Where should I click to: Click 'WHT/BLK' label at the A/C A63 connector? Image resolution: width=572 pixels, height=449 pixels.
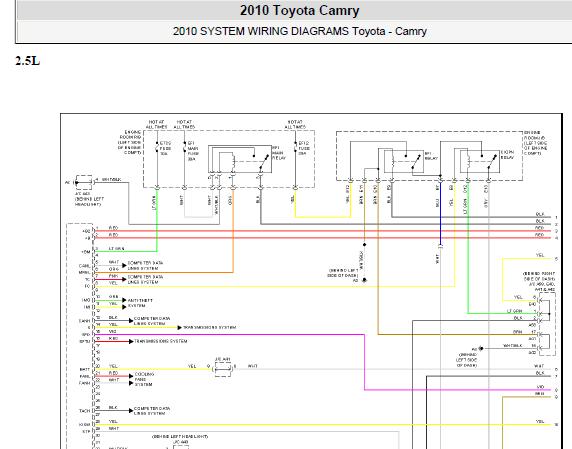(111, 179)
